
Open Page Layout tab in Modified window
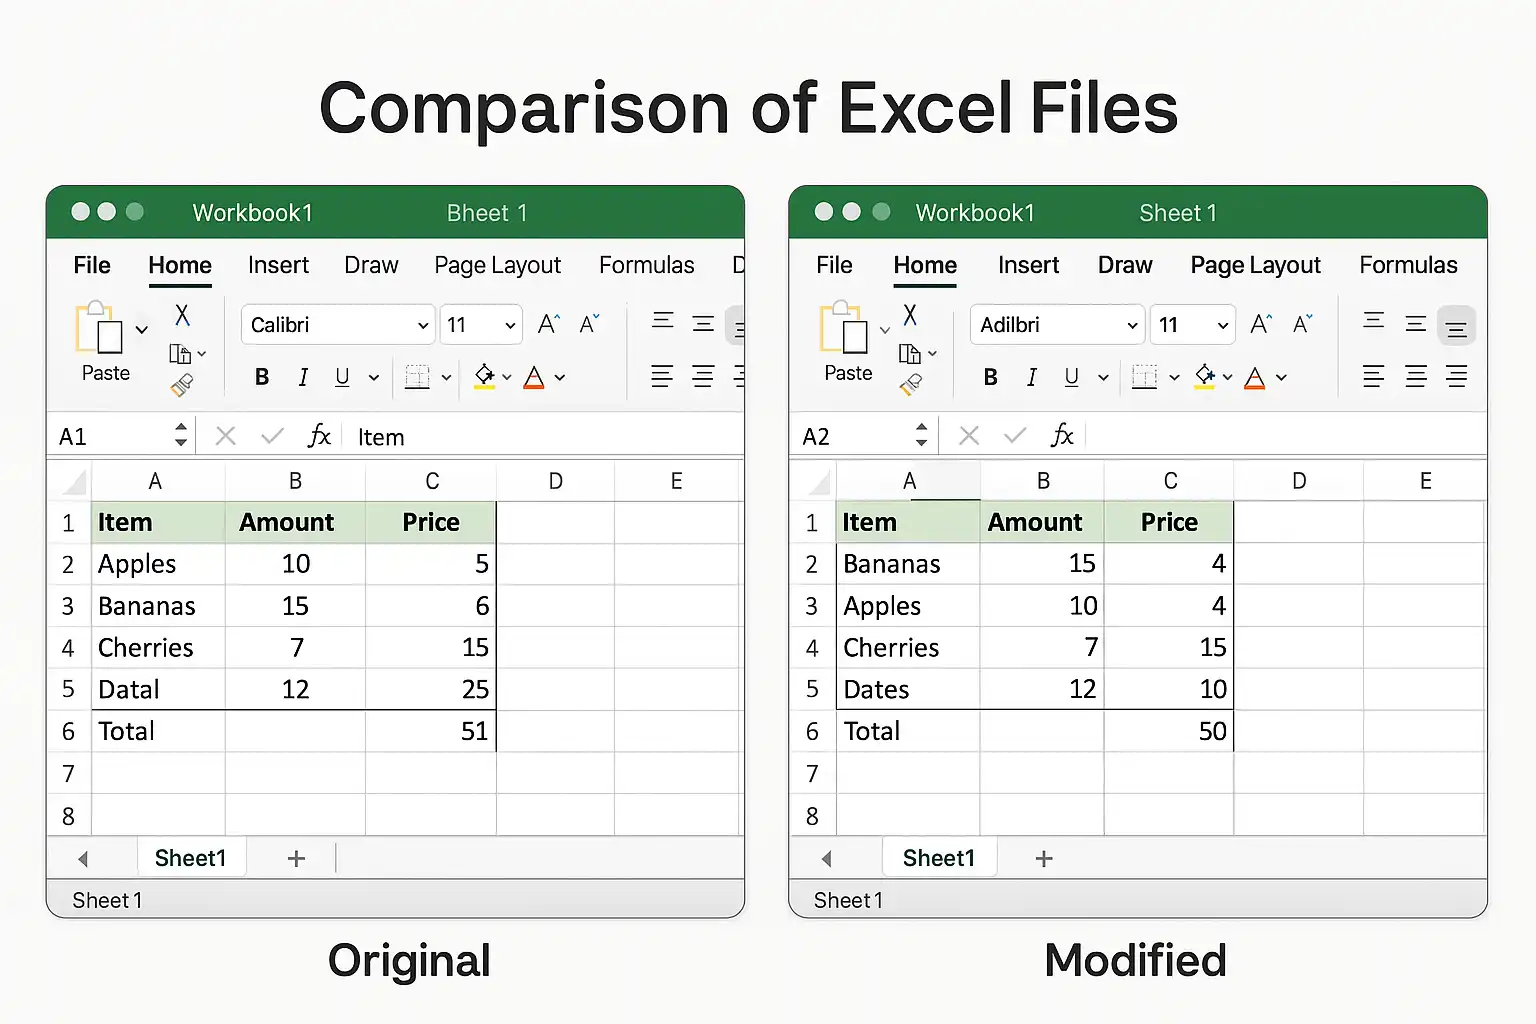(1255, 265)
